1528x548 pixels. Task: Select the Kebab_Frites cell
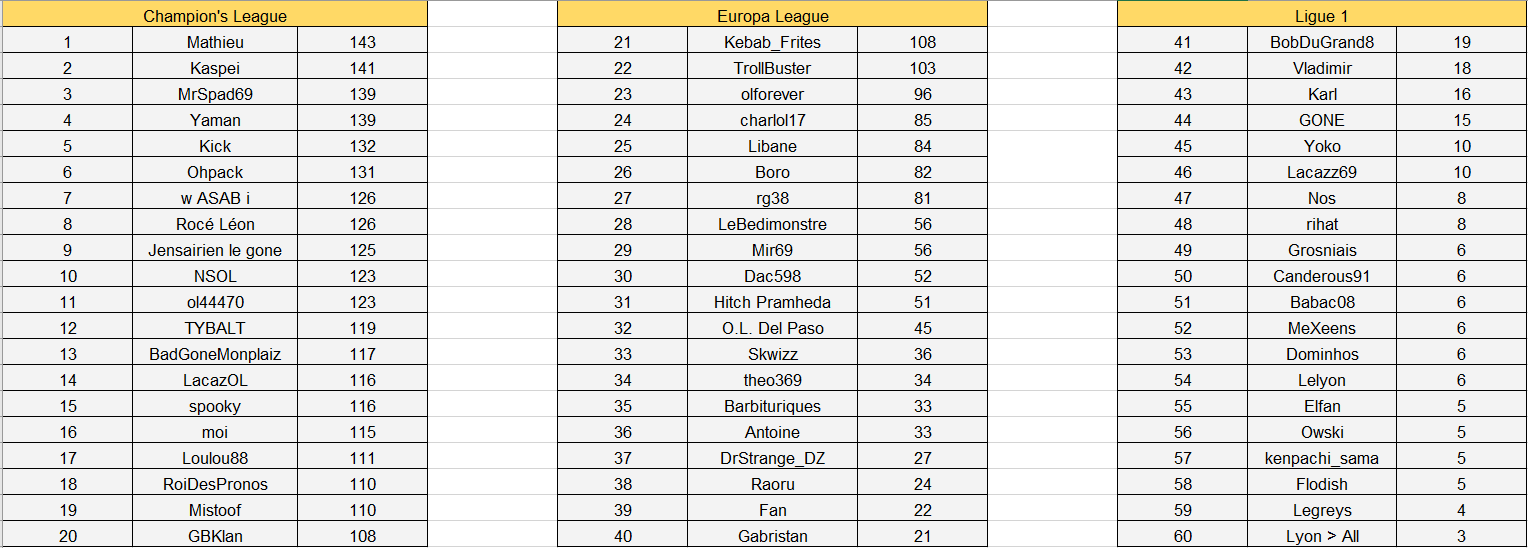coord(772,42)
